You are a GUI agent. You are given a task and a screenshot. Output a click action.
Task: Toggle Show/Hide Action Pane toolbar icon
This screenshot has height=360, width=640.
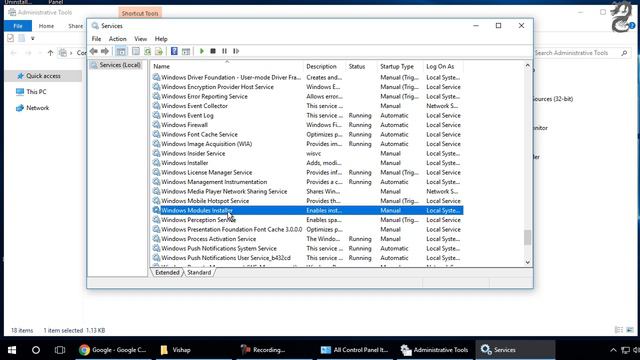tap(186, 51)
